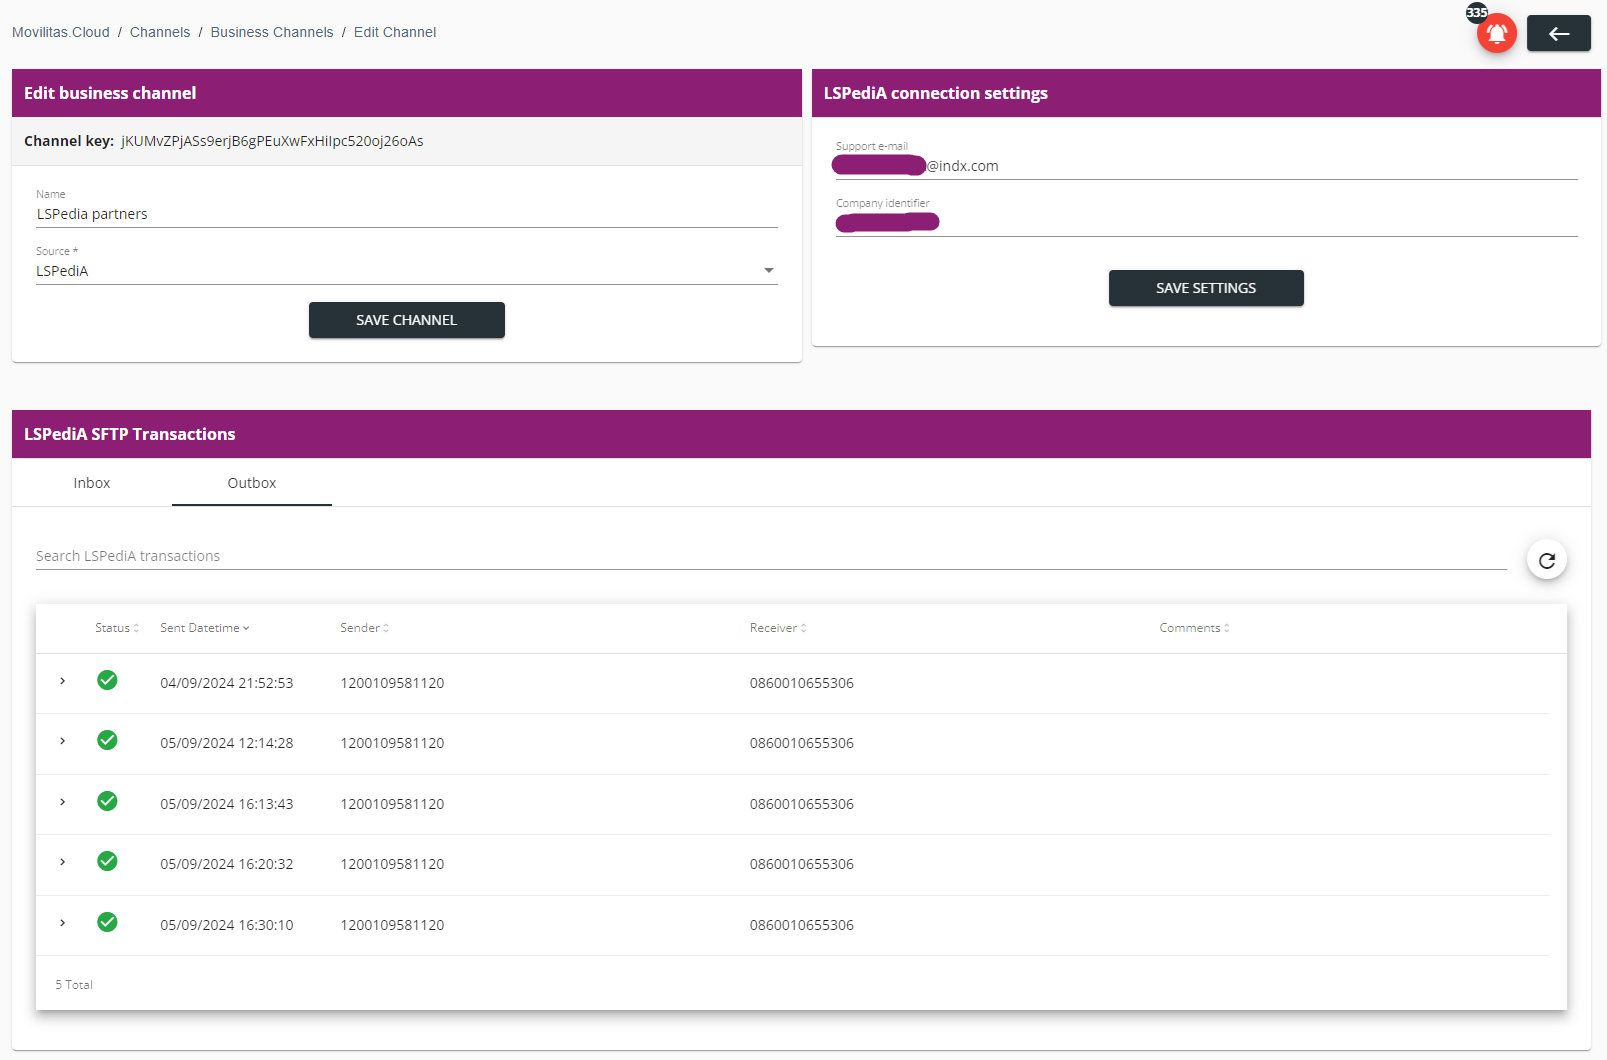The image size is (1607, 1060).
Task: Open the Channels breadcrumb link
Action: 160,32
